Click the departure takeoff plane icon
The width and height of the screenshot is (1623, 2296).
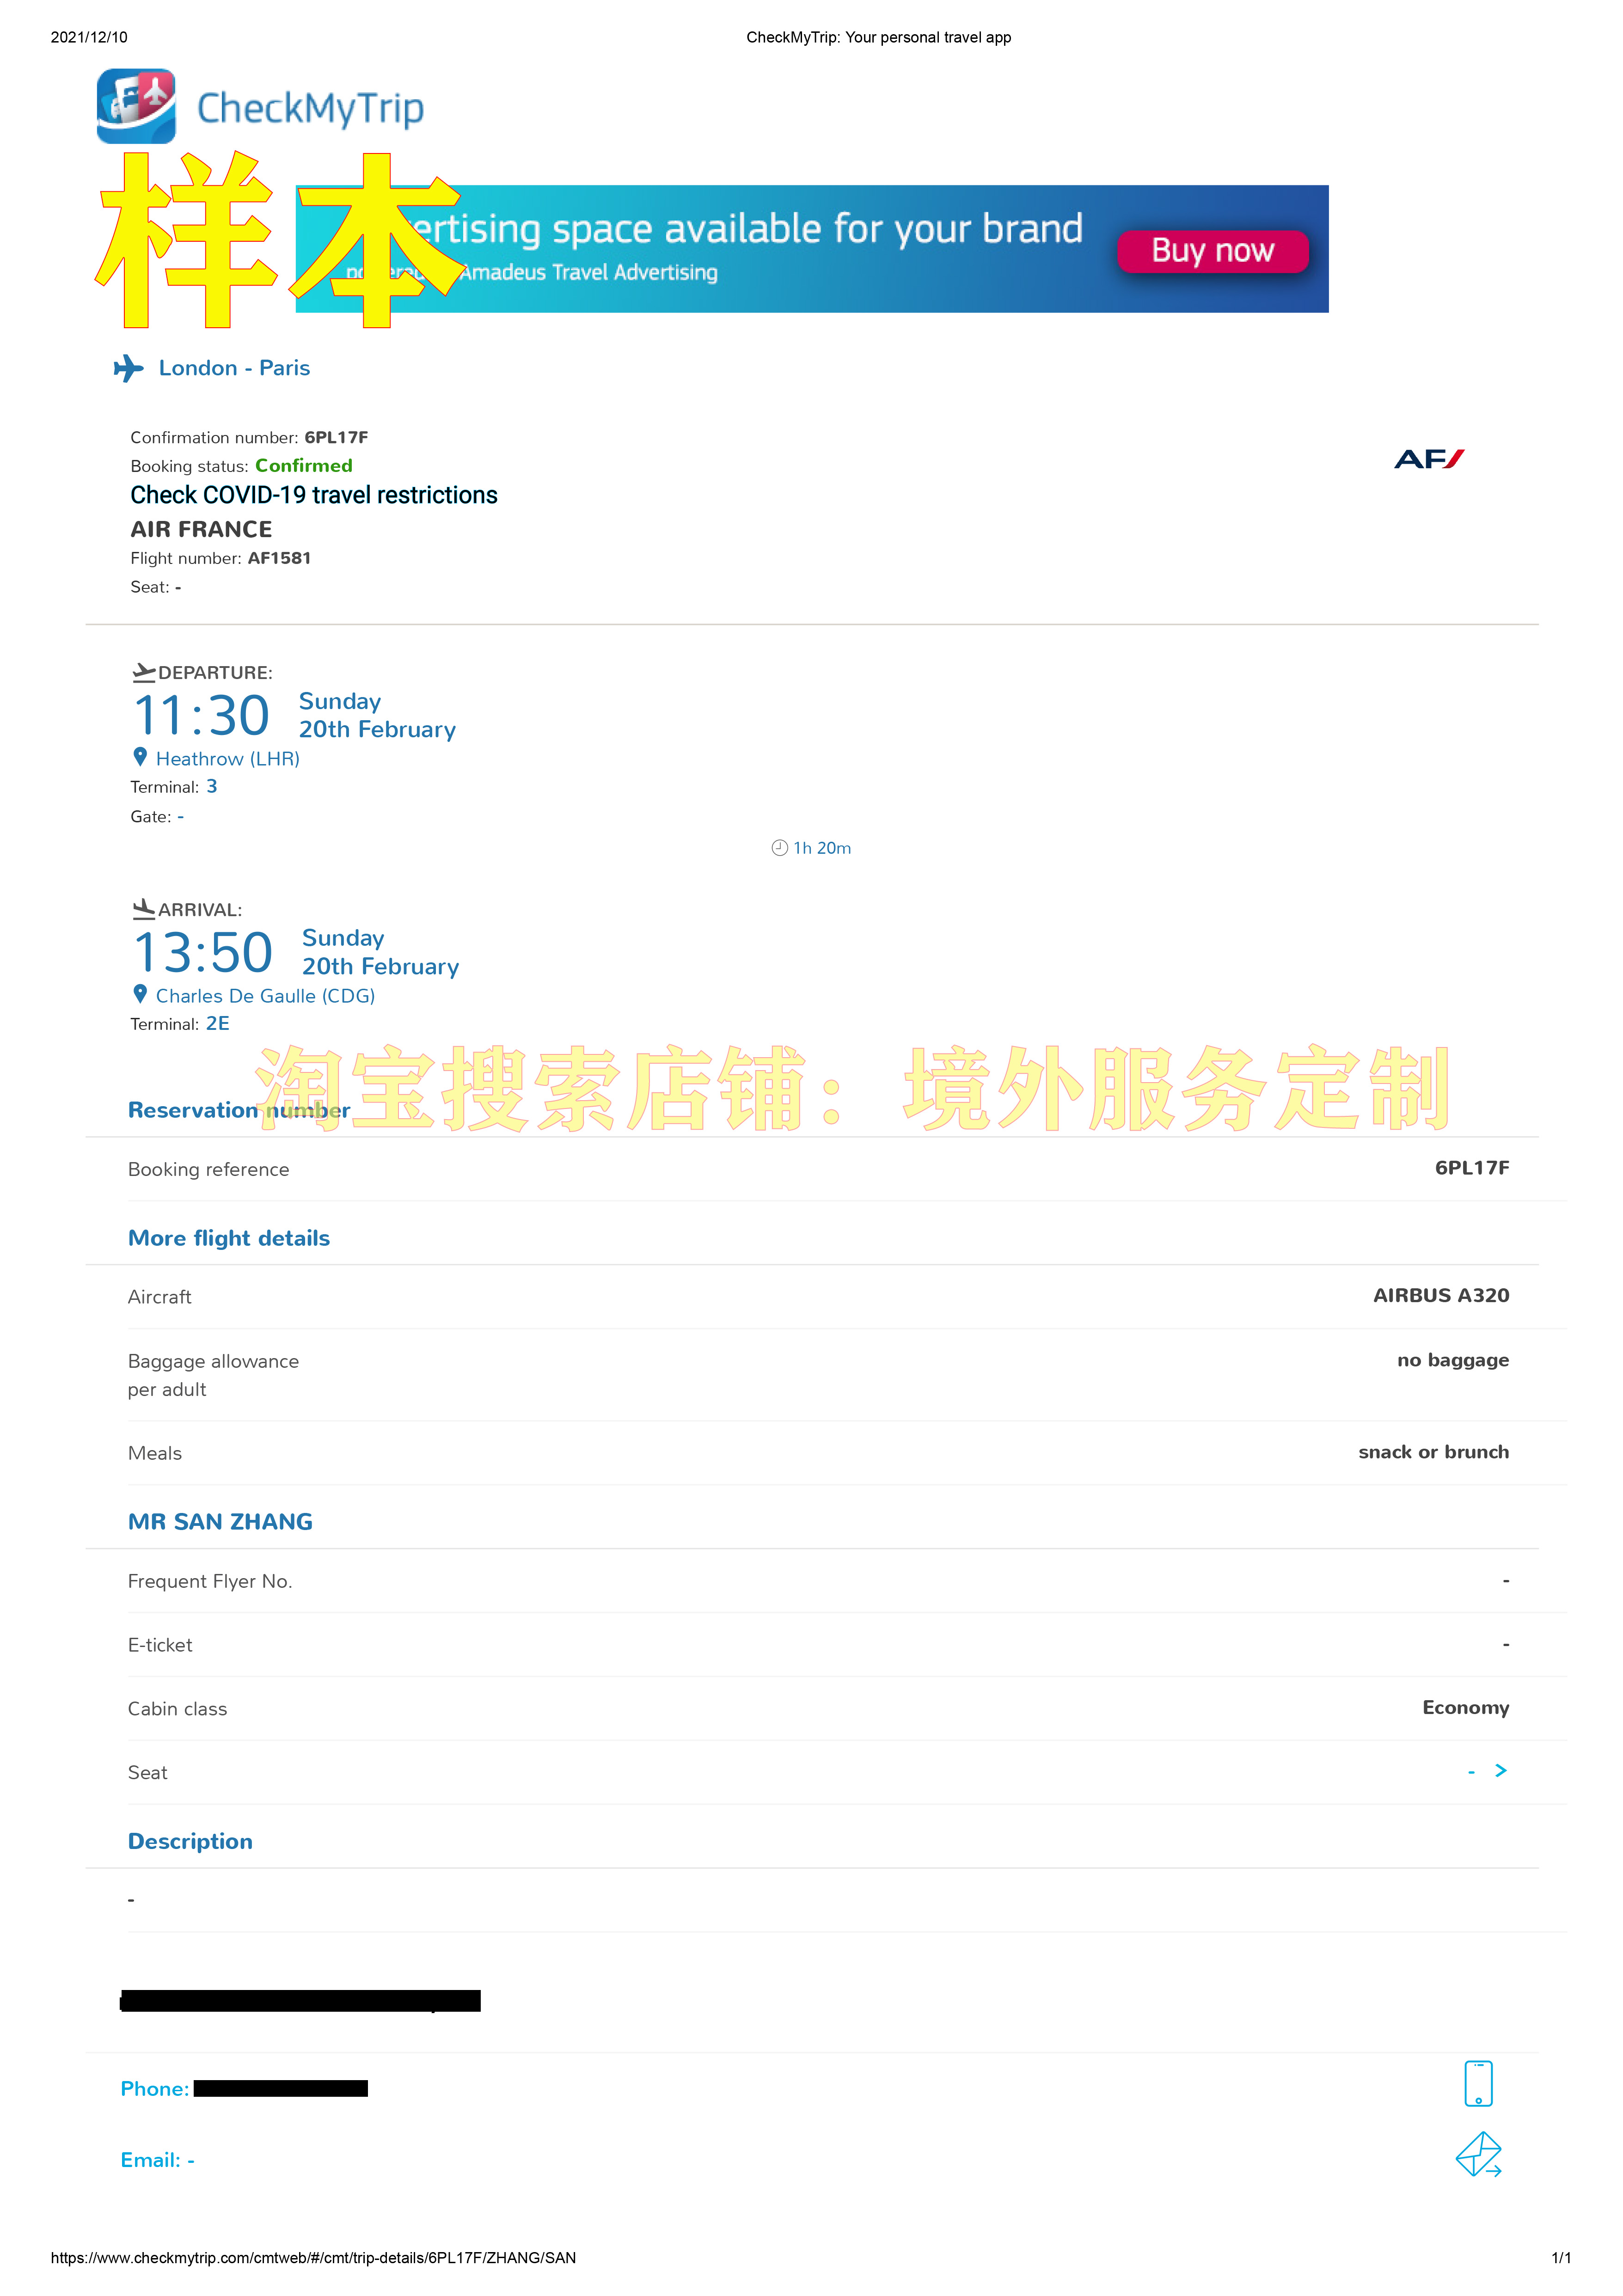pos(144,672)
